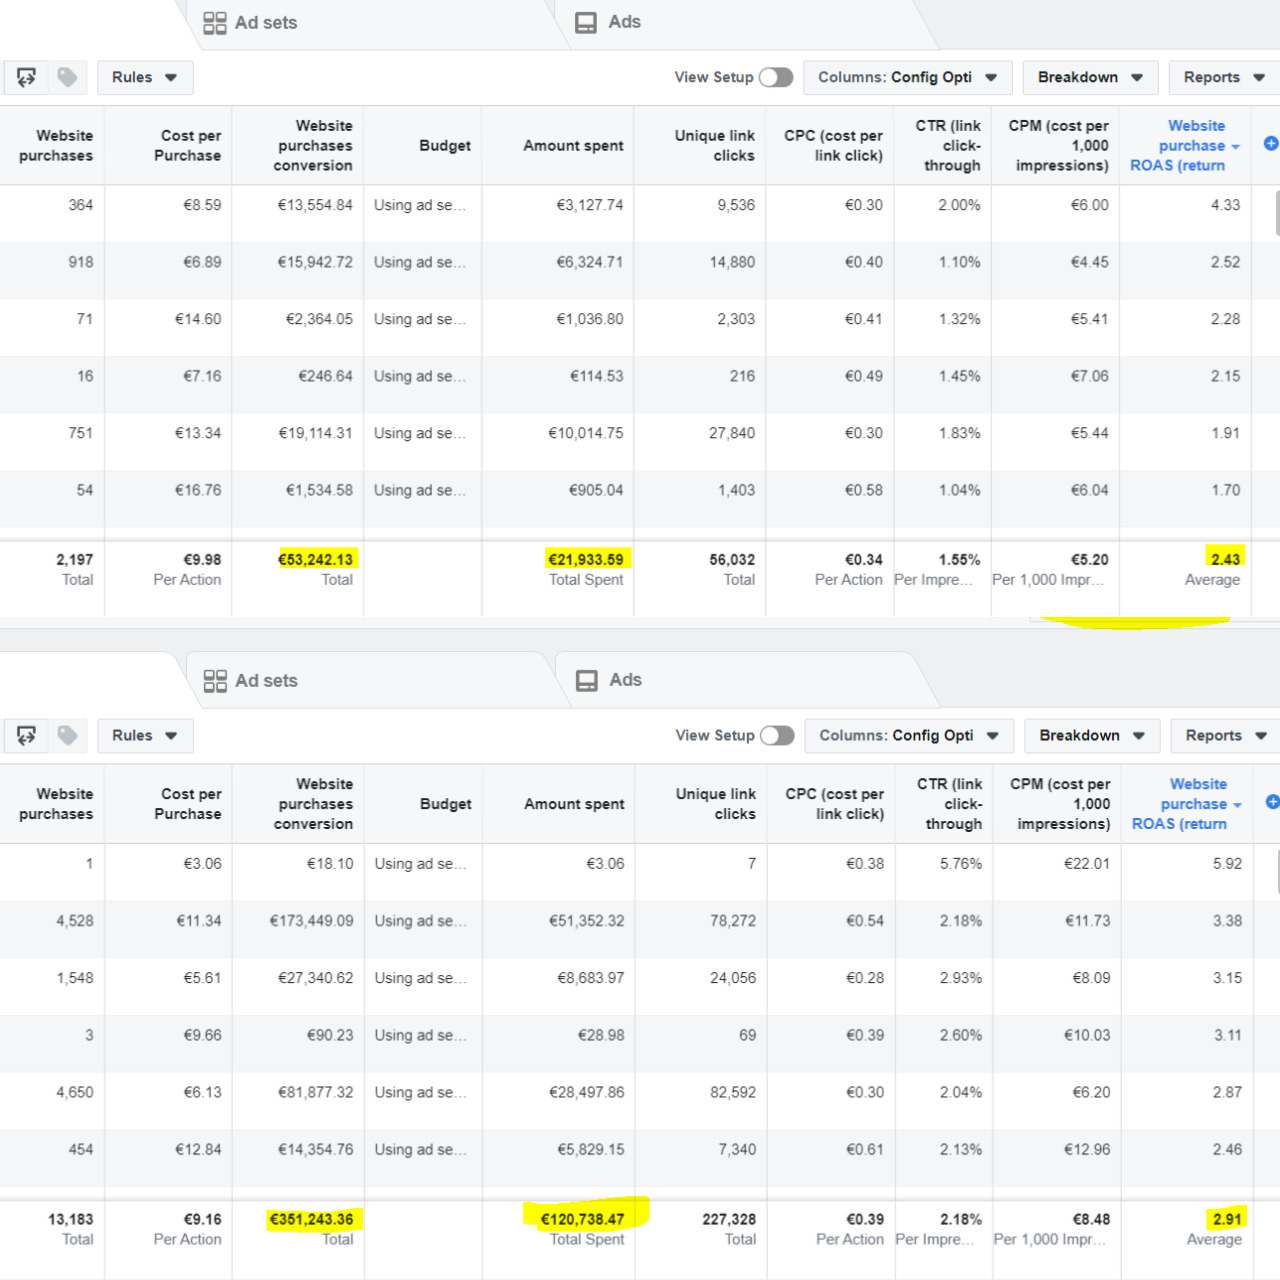Click the 13,183 total purchases value
The width and height of the screenshot is (1280, 1280).
[x=70, y=1219]
